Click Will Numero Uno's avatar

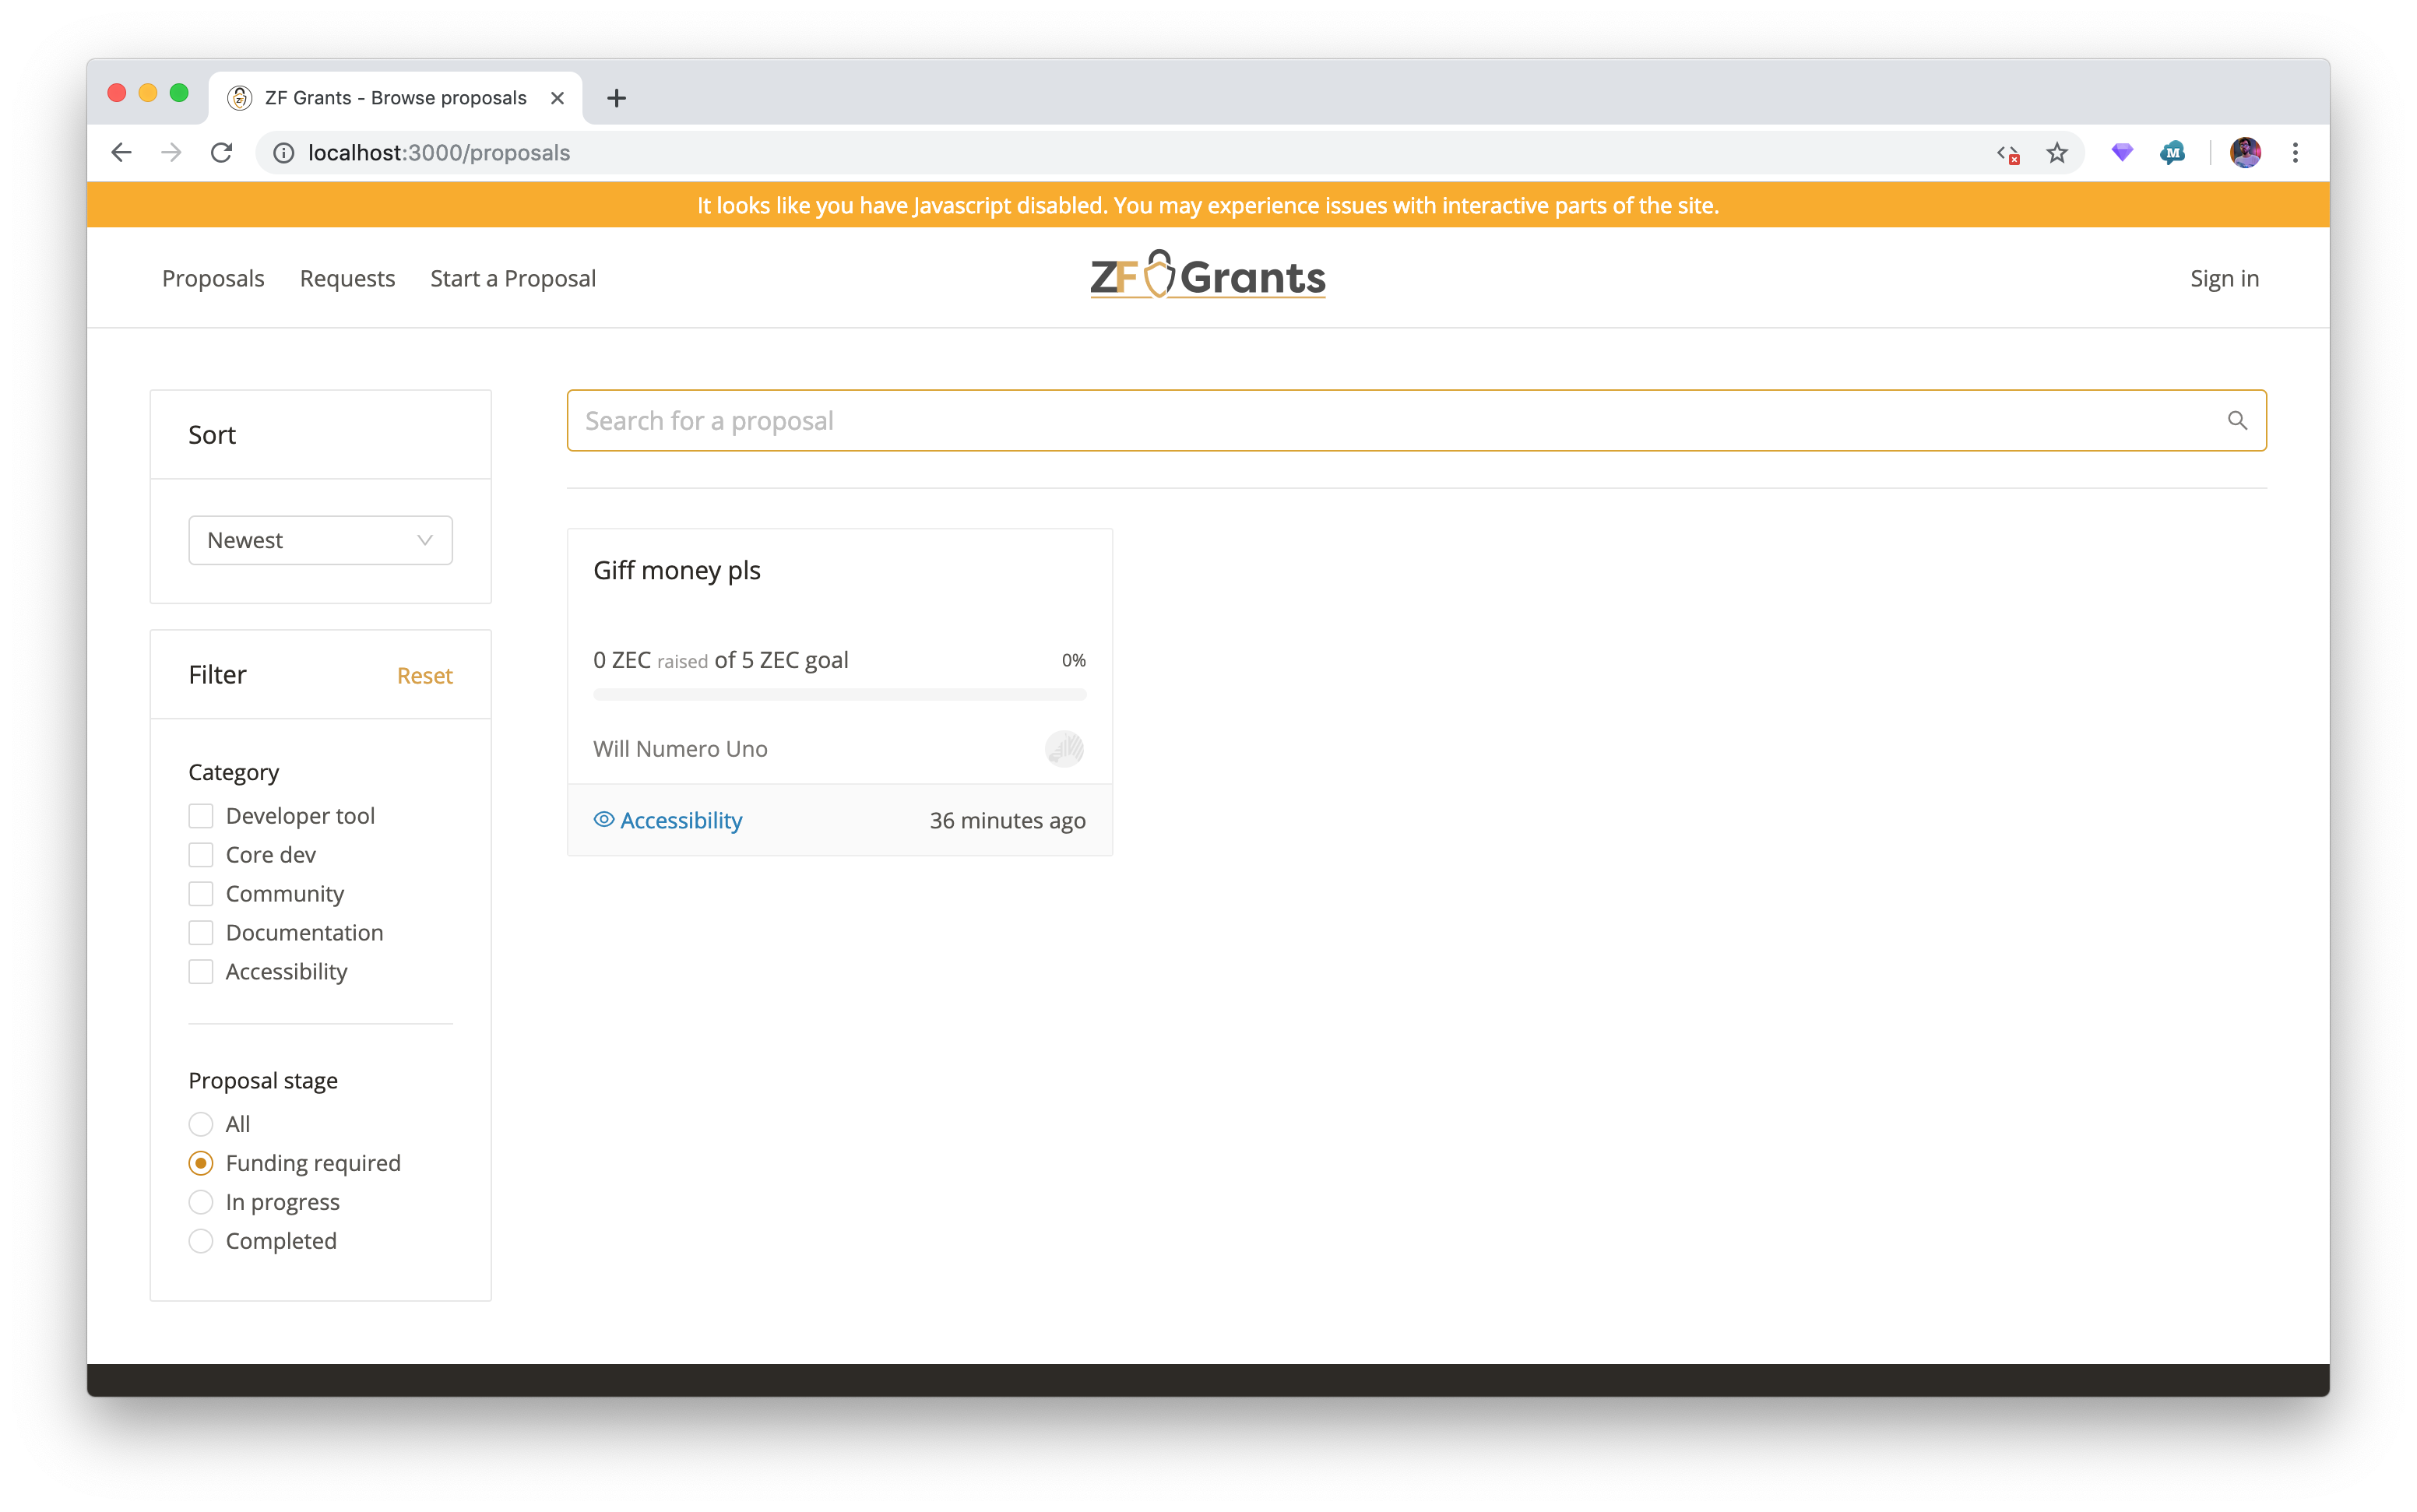tap(1064, 749)
